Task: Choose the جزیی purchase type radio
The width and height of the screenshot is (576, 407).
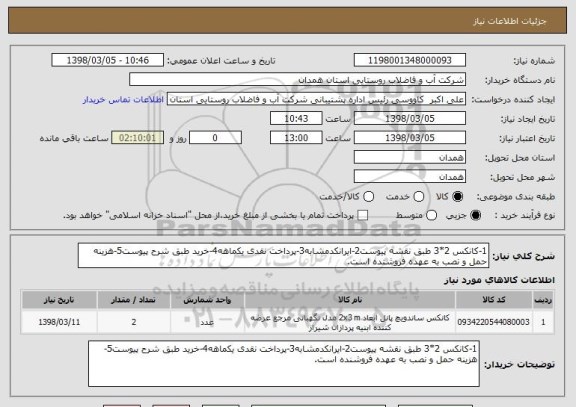Action: (x=475, y=215)
